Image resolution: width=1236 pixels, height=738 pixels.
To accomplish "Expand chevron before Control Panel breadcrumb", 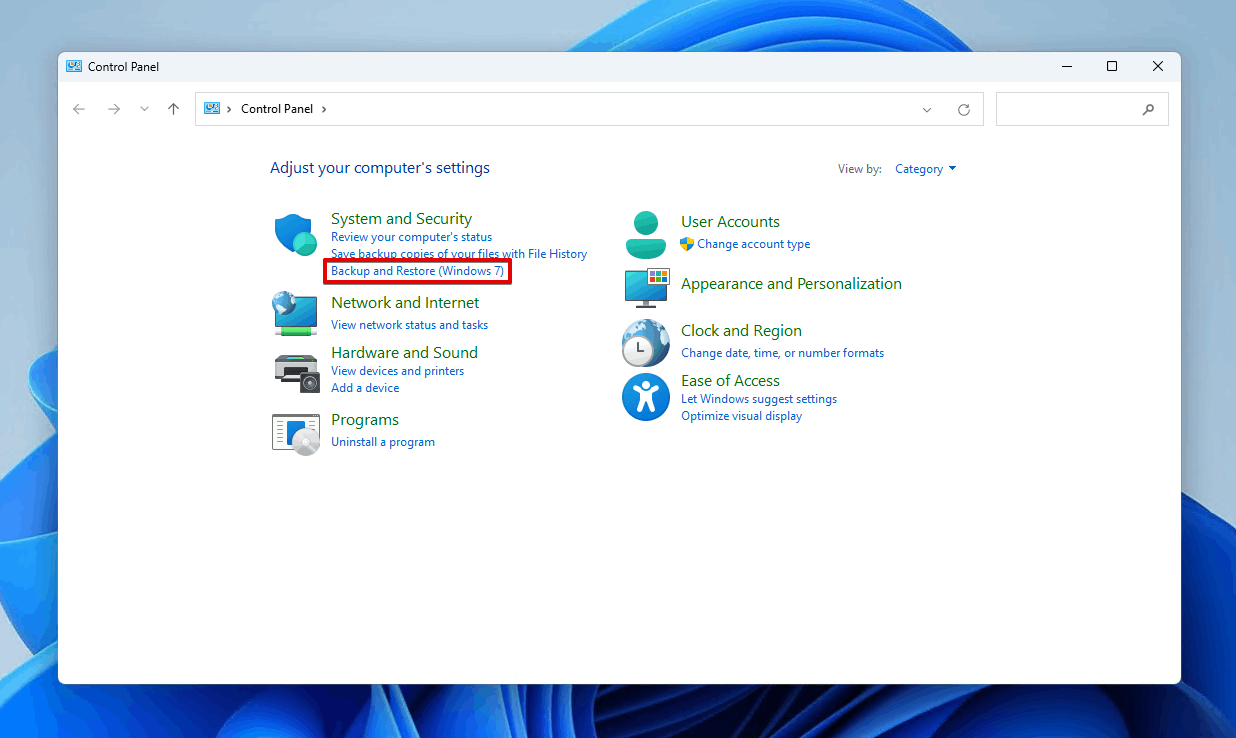I will coord(229,109).
